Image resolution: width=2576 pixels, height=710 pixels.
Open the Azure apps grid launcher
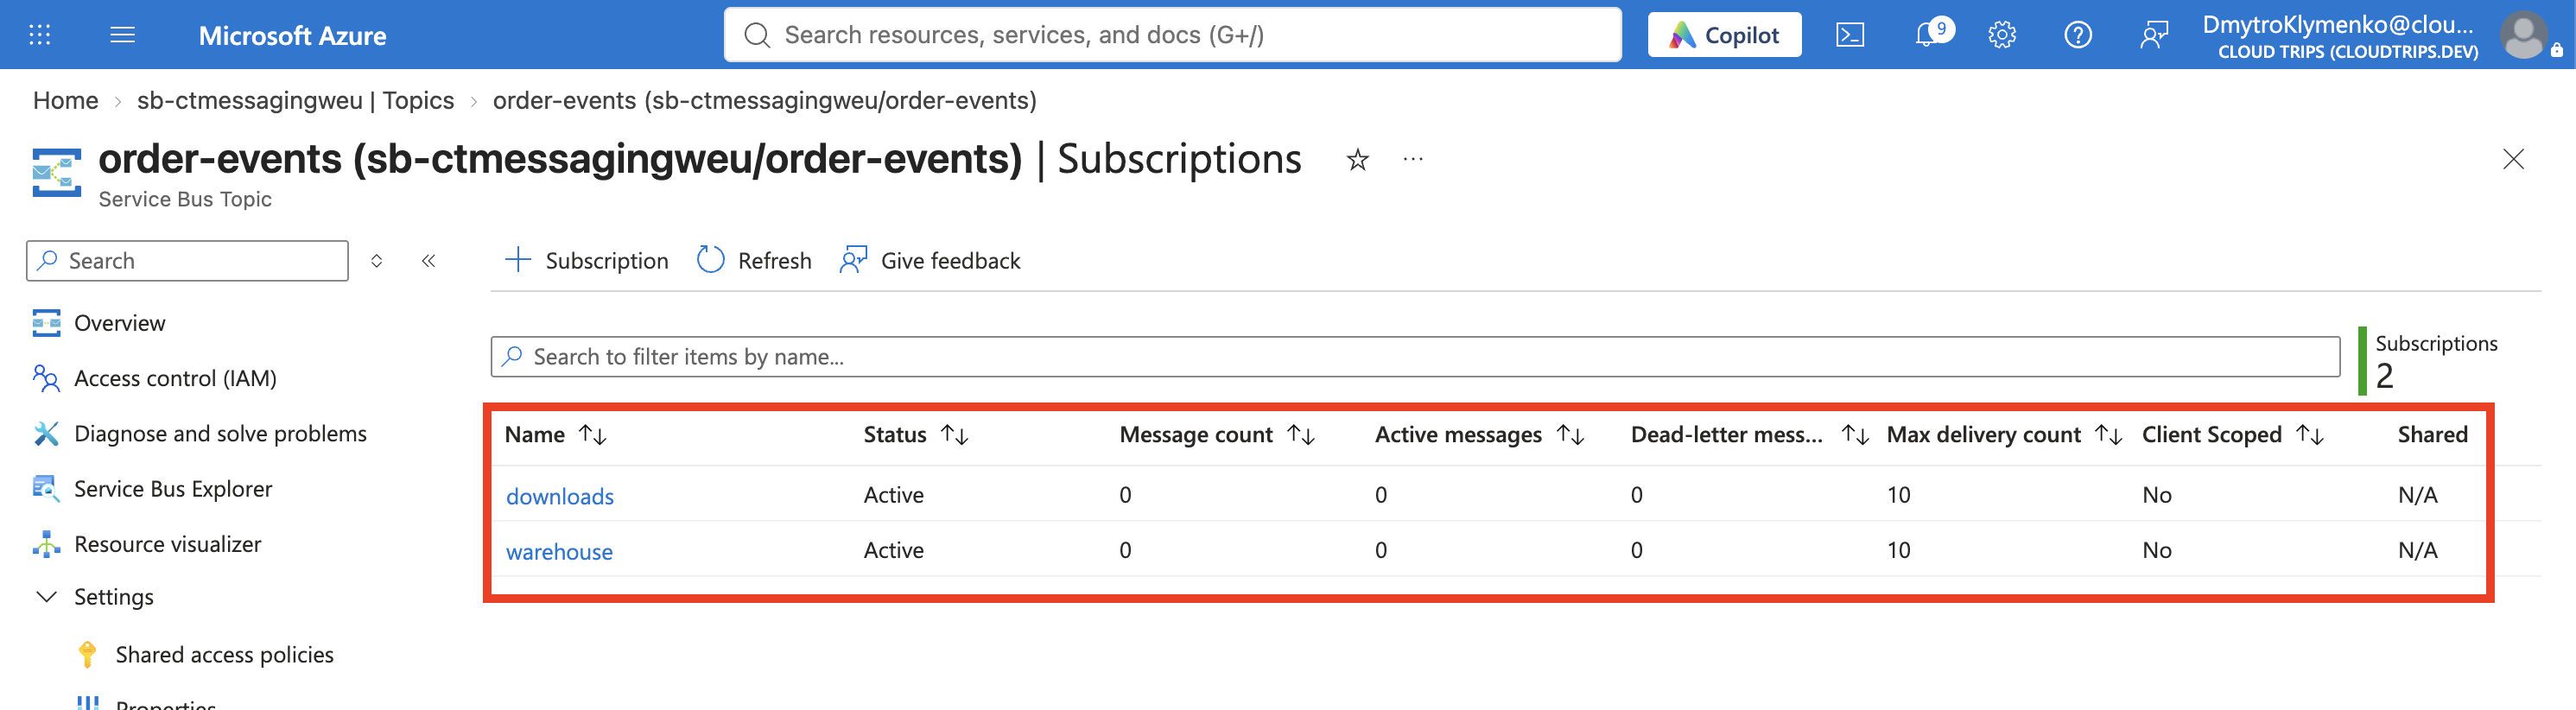pos(39,35)
